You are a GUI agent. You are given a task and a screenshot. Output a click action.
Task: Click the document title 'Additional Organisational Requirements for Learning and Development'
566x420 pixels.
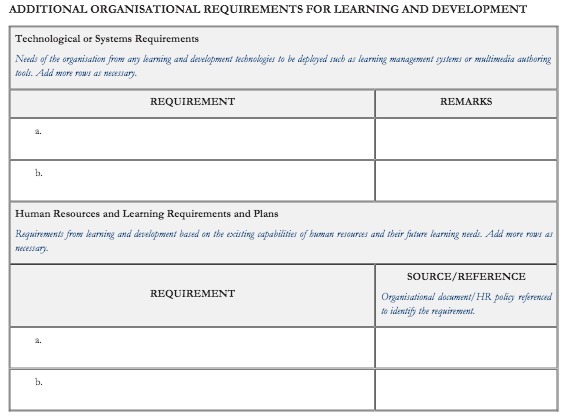[x=268, y=9]
